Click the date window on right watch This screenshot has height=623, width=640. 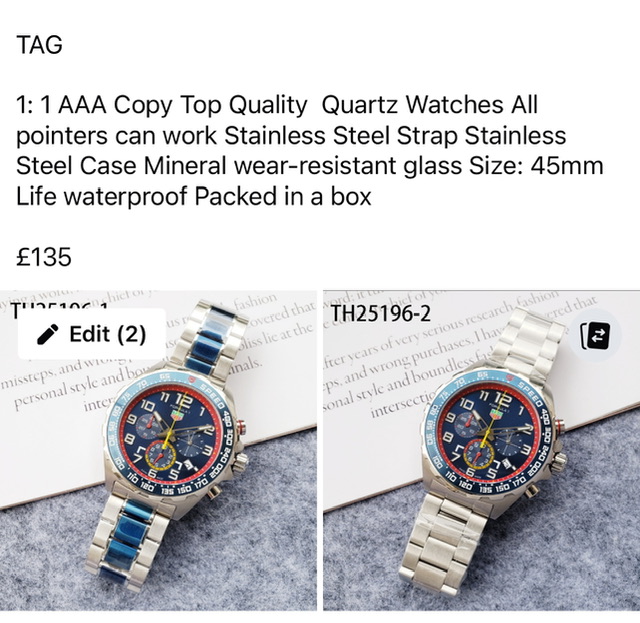(x=506, y=463)
